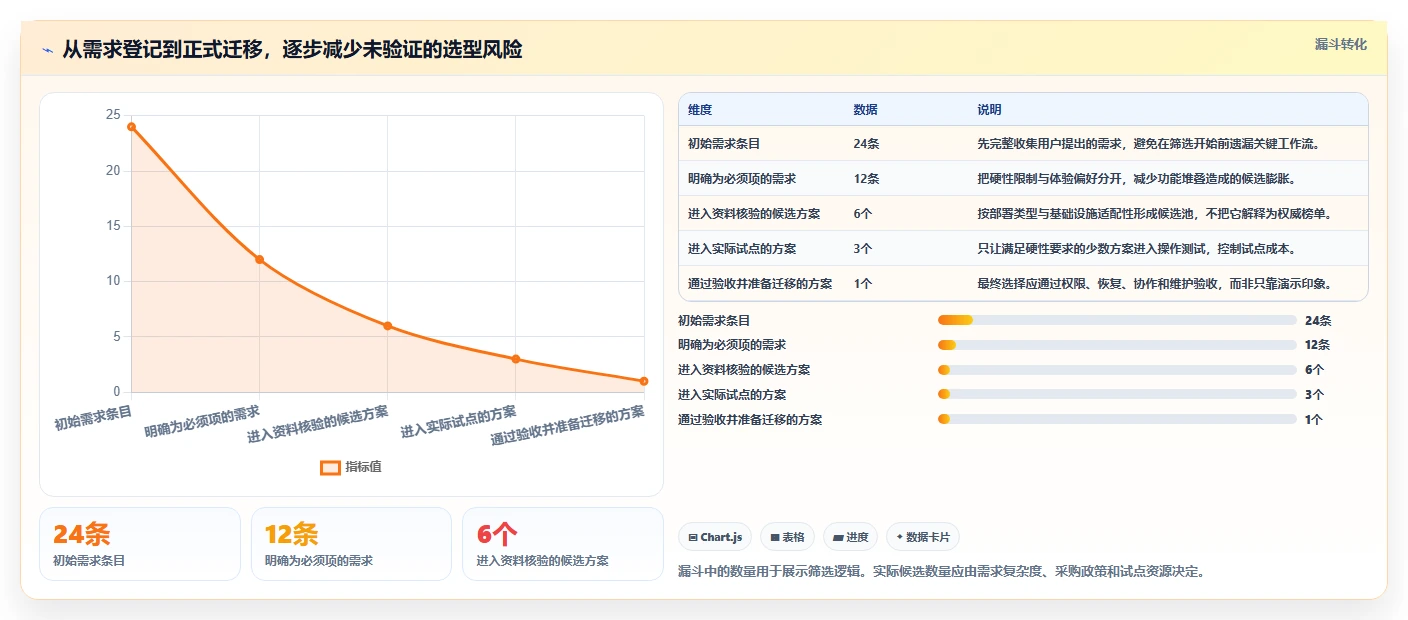Click the 指标值 legend label

click(x=363, y=467)
